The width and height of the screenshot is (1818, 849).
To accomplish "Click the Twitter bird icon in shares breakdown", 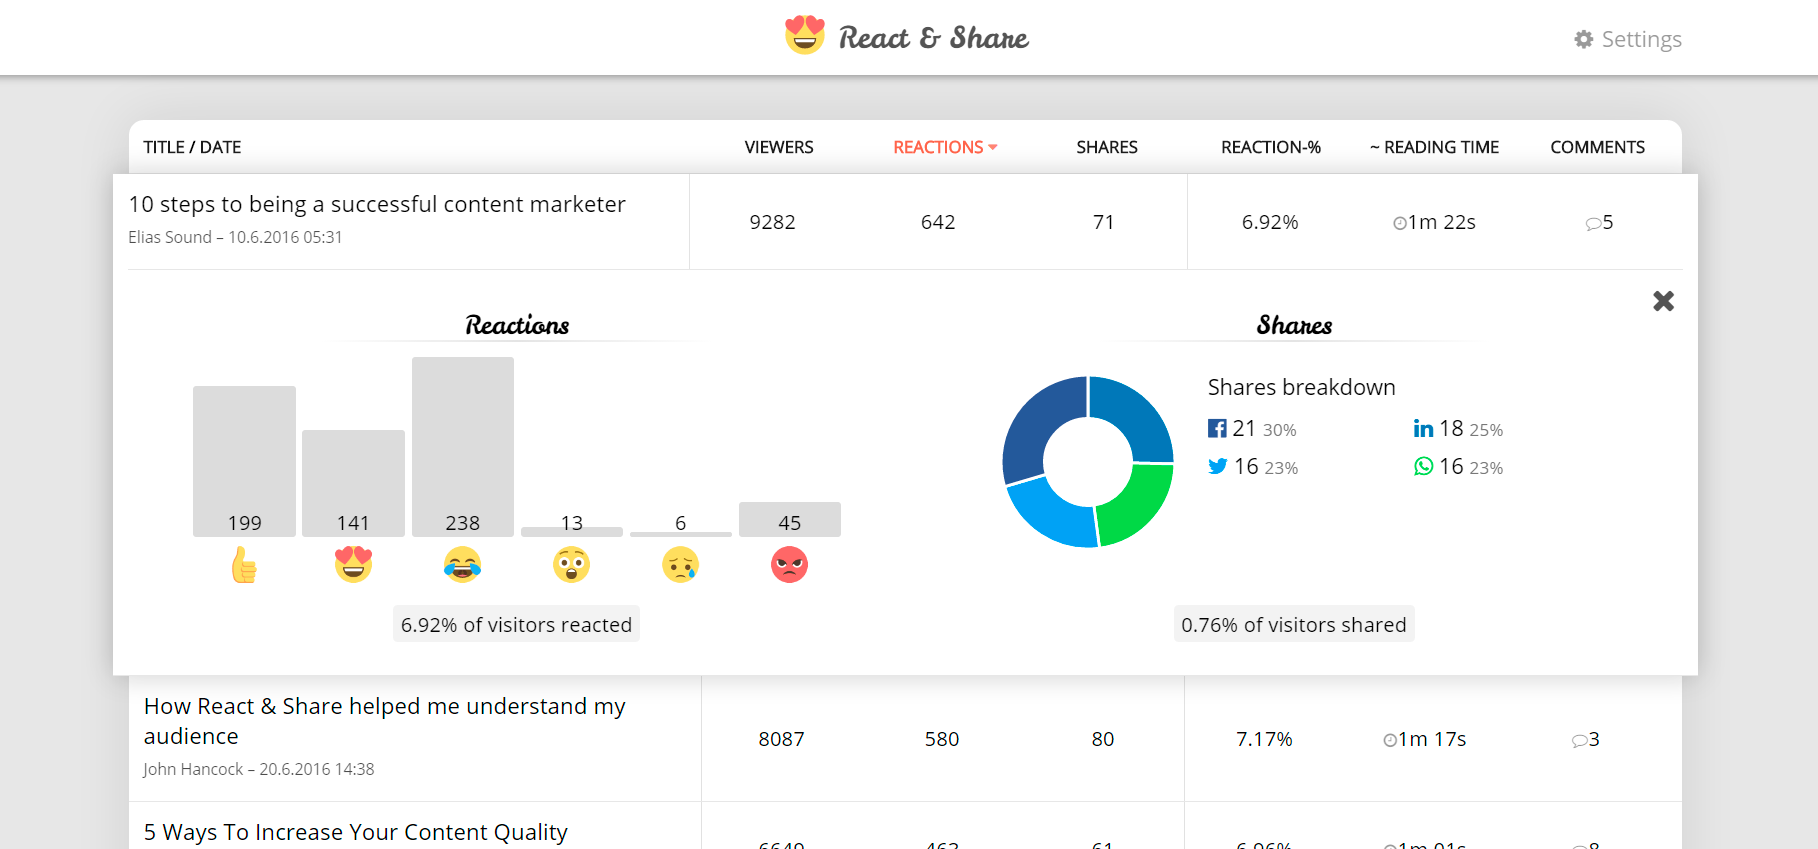I will [1217, 466].
